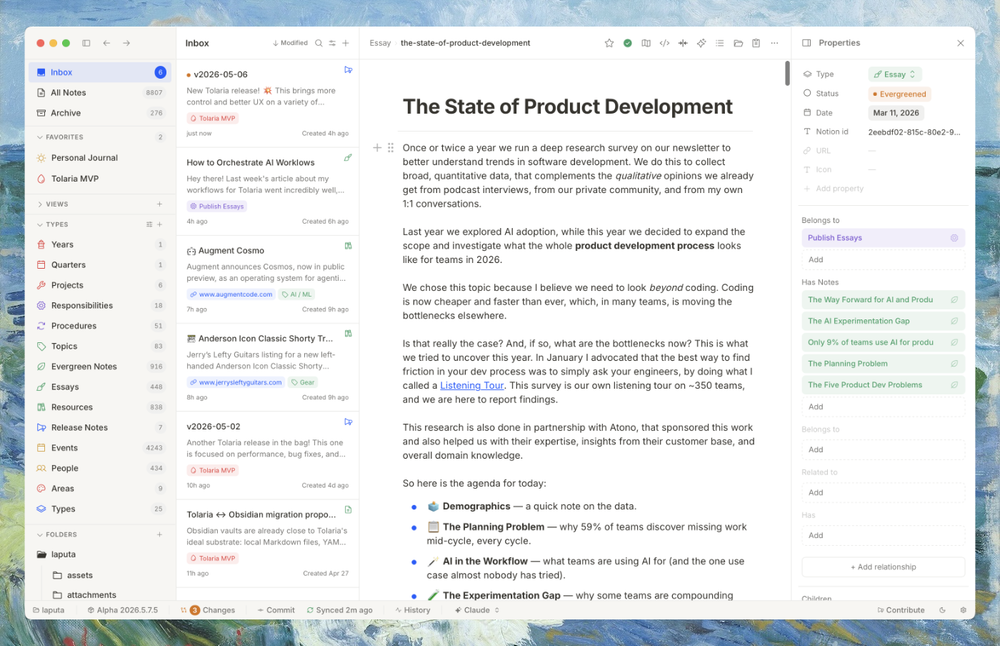Image resolution: width=1000 pixels, height=646 pixels.
Task: Add a new property
Action: 834,189
